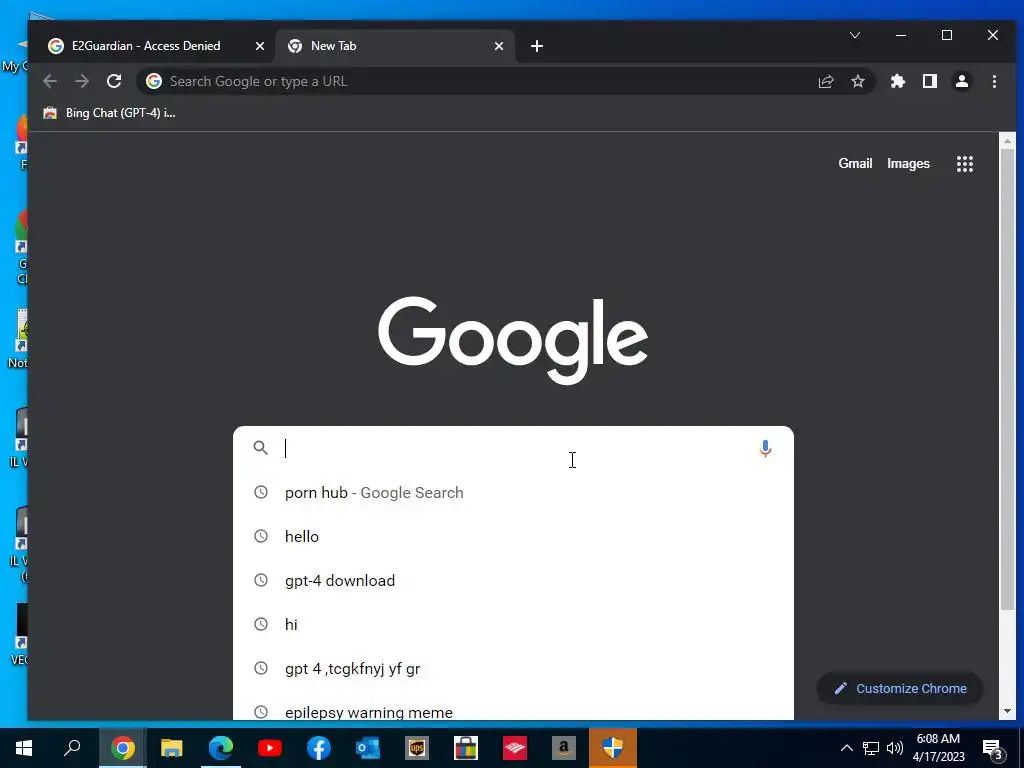The image size is (1024, 768).
Task: Open a new tab with the plus button
Action: click(x=537, y=46)
